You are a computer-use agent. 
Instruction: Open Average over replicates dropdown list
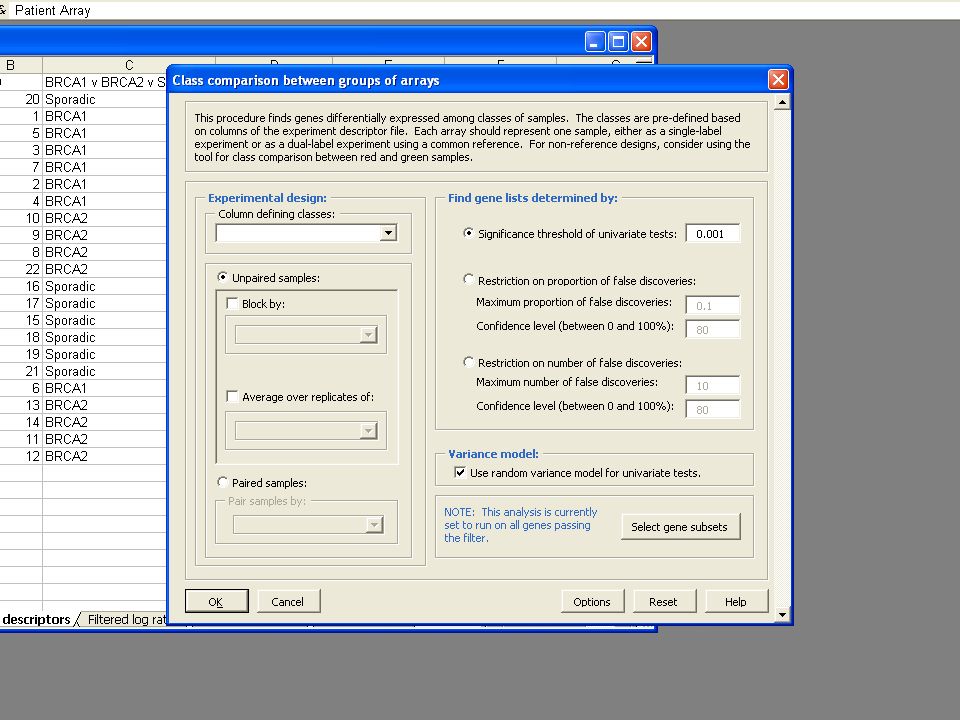pos(368,431)
